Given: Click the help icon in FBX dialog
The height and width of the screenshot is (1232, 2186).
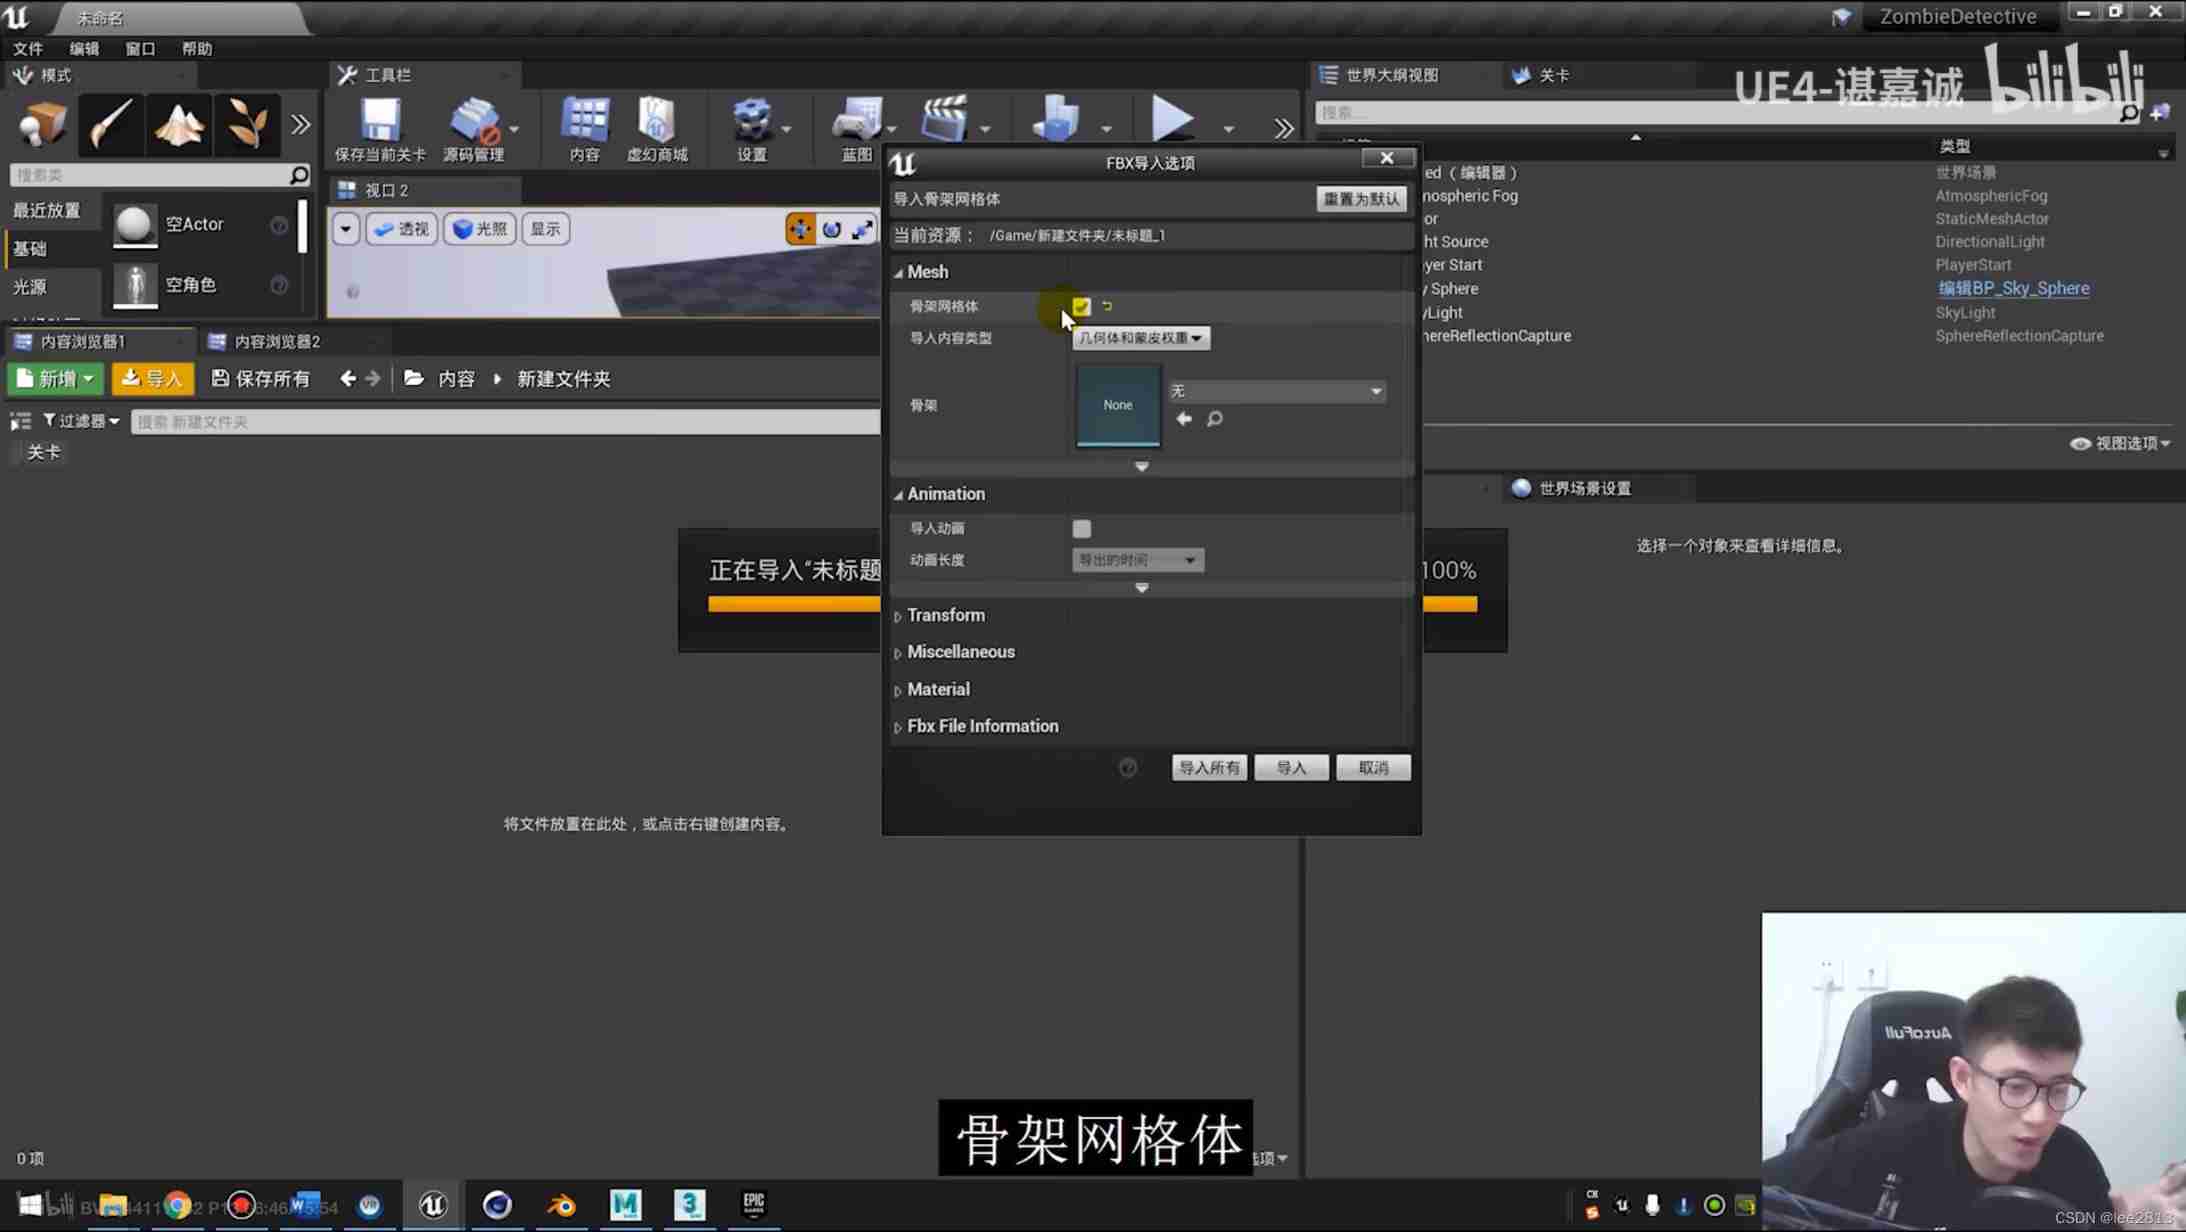Looking at the screenshot, I should [x=1128, y=767].
